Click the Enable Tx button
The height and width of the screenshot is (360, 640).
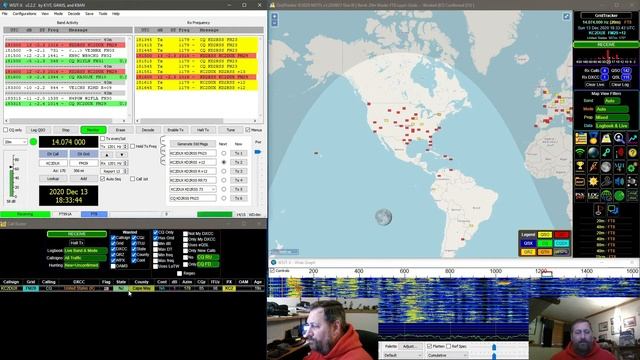pyautogui.click(x=176, y=130)
